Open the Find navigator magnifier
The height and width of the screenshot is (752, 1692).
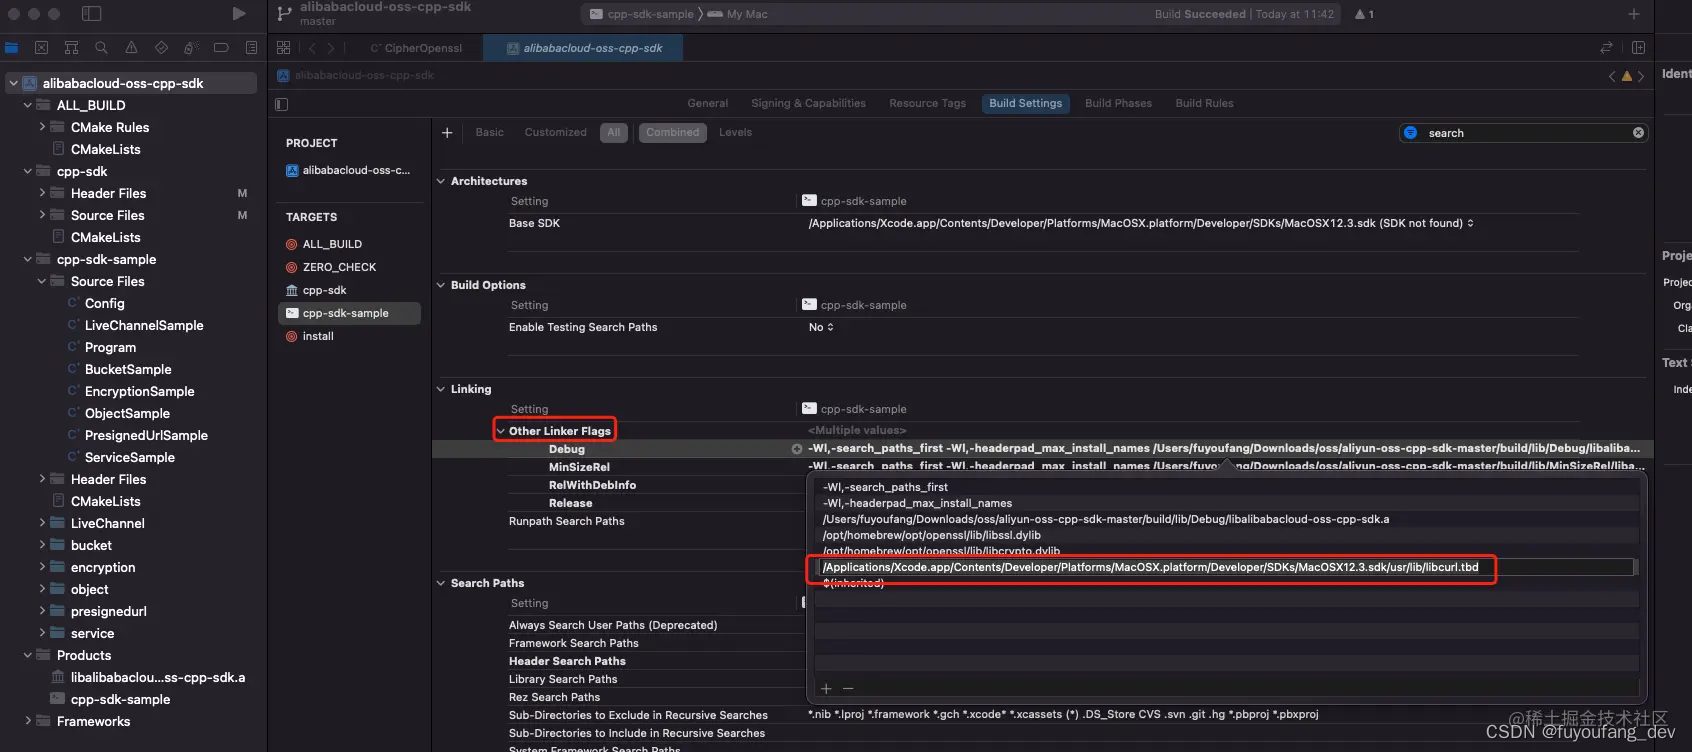pyautogui.click(x=101, y=47)
